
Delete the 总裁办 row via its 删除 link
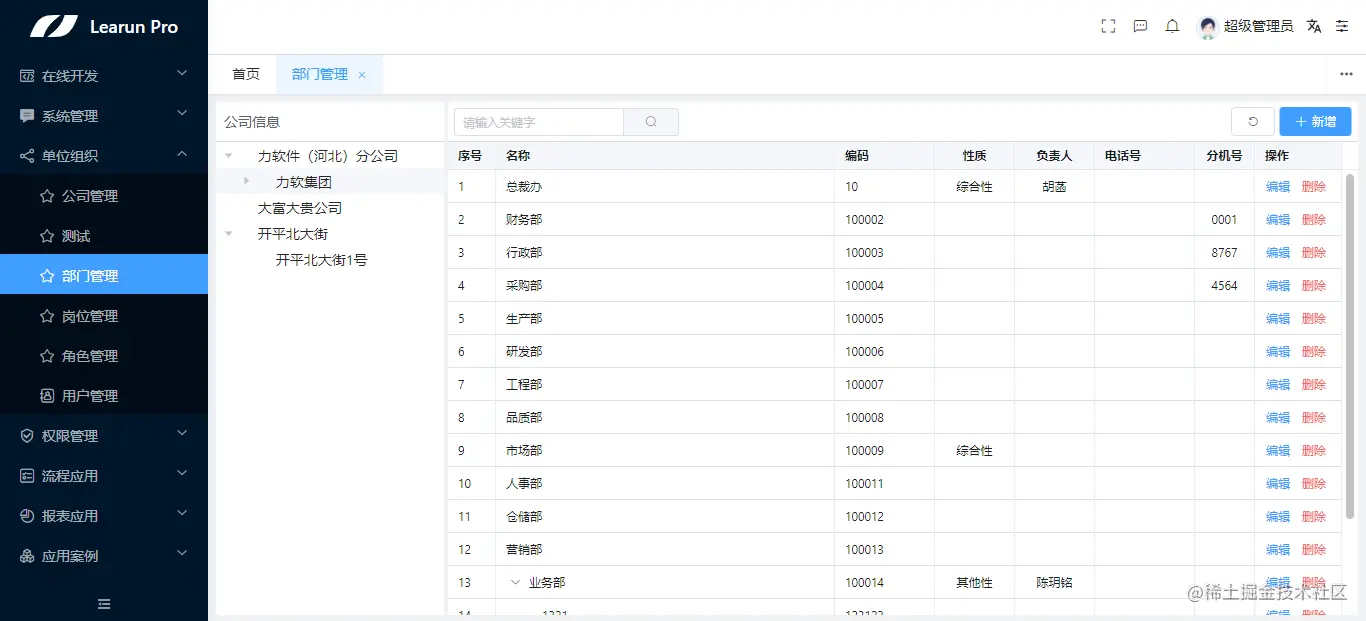click(x=1314, y=186)
